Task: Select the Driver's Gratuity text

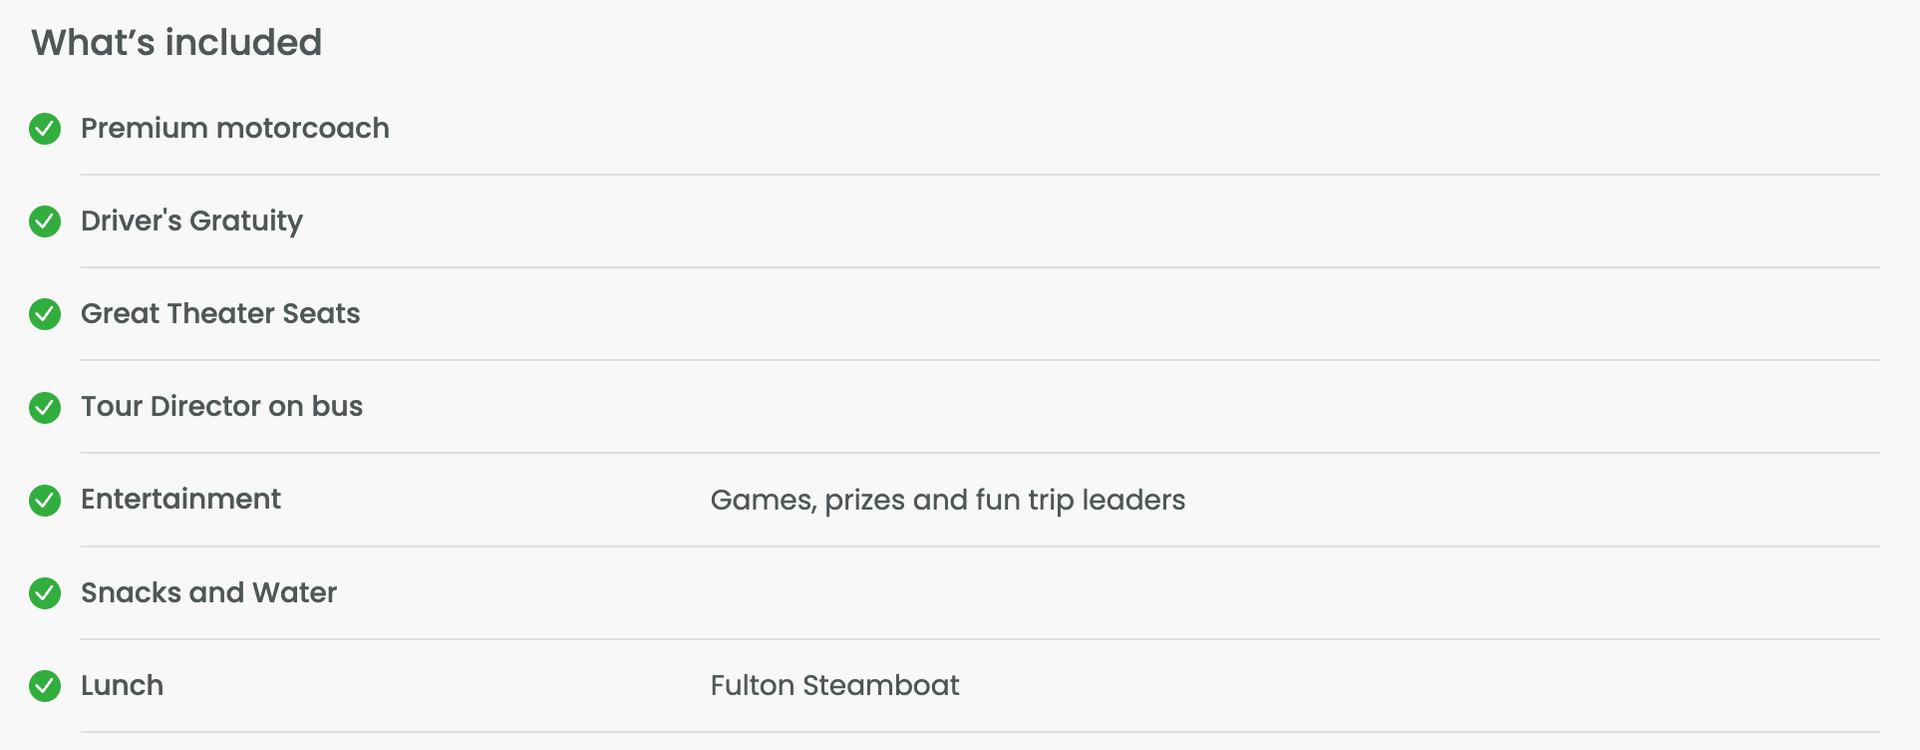Action: pyautogui.click(x=192, y=221)
